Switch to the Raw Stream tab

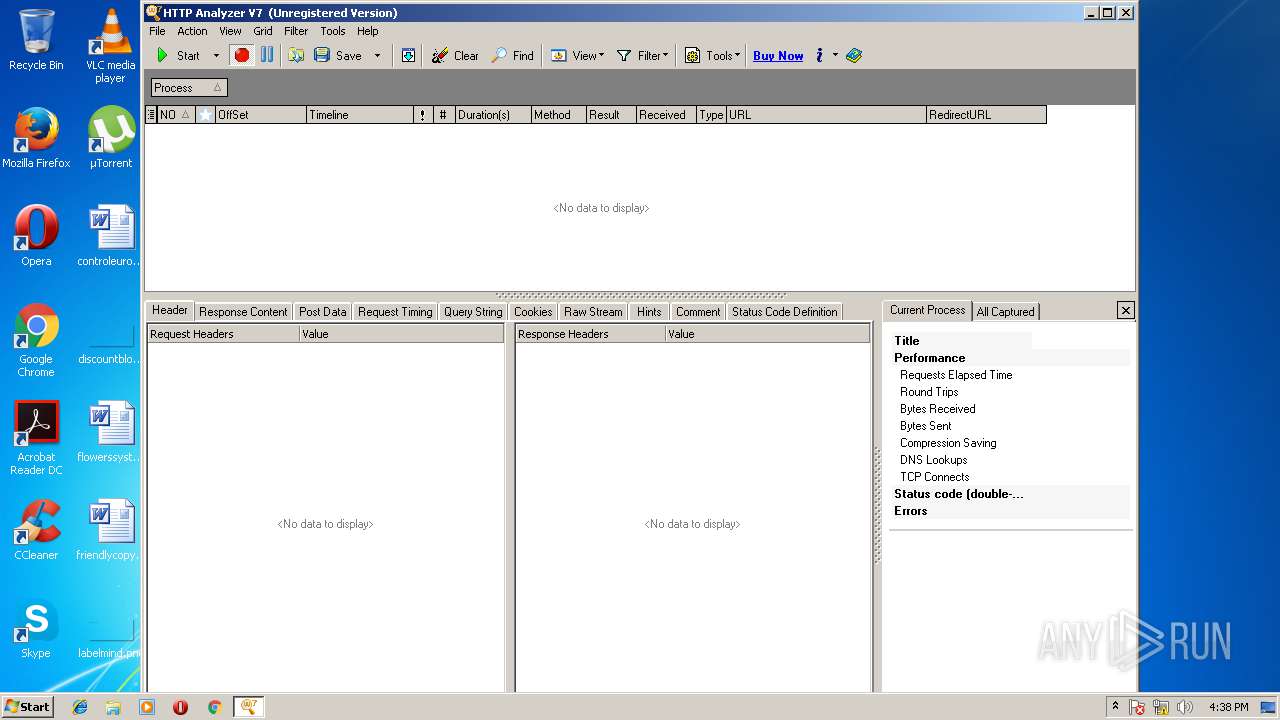click(593, 312)
